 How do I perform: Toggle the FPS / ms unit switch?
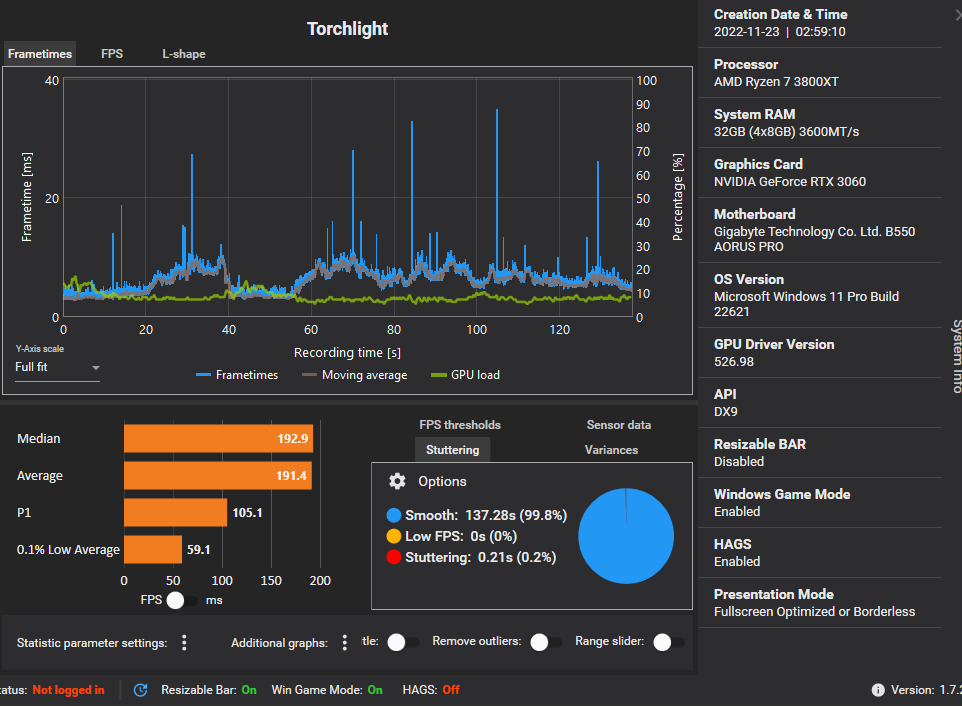point(182,600)
